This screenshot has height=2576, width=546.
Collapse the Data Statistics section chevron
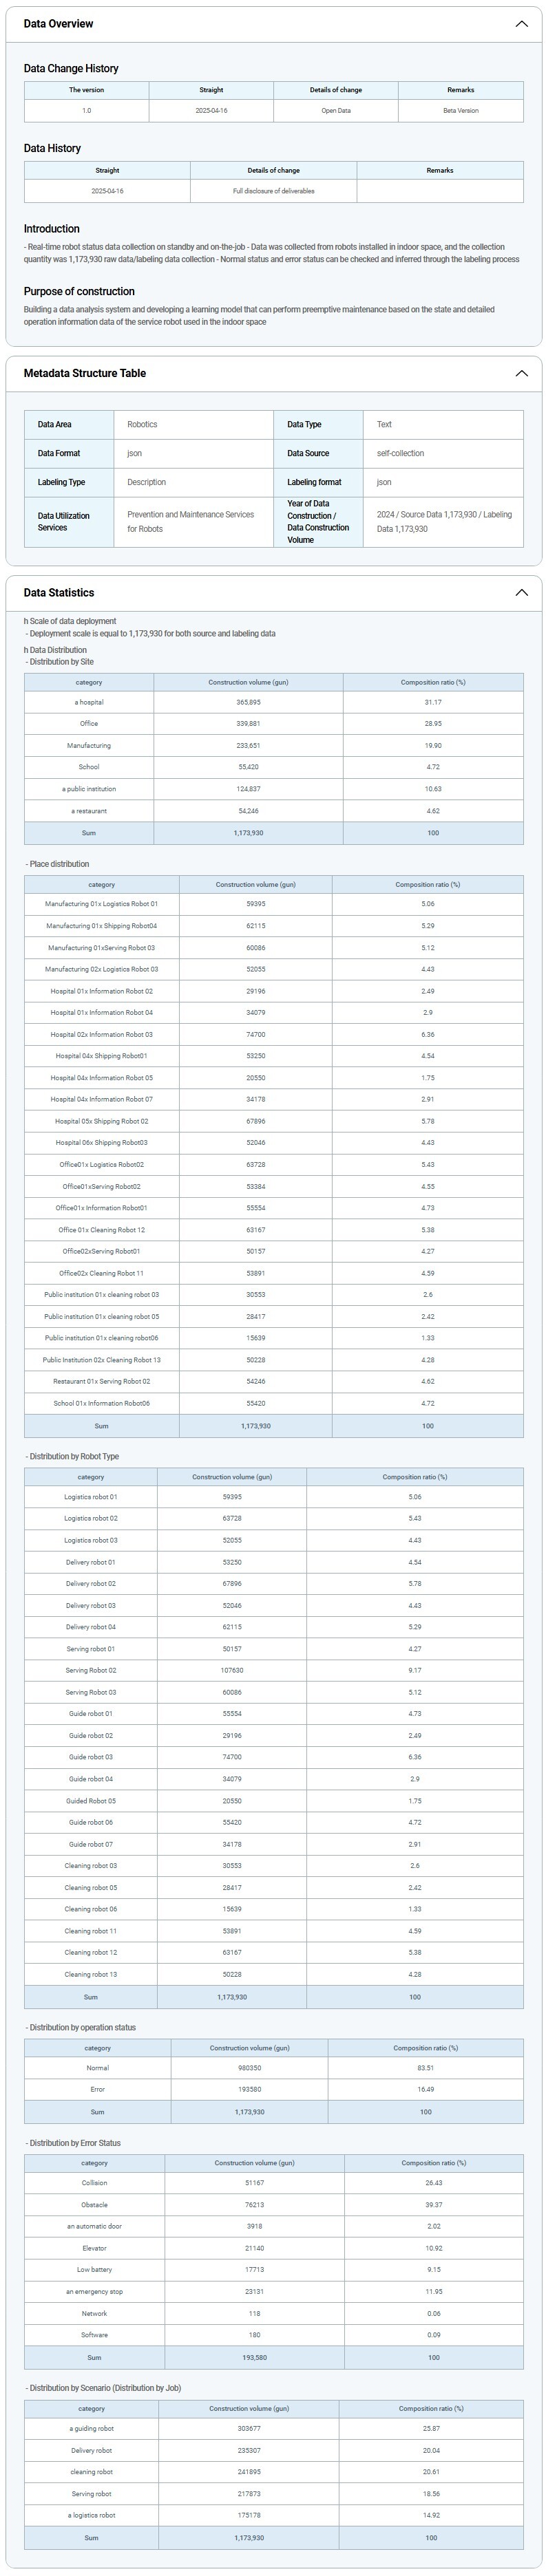pyautogui.click(x=521, y=593)
